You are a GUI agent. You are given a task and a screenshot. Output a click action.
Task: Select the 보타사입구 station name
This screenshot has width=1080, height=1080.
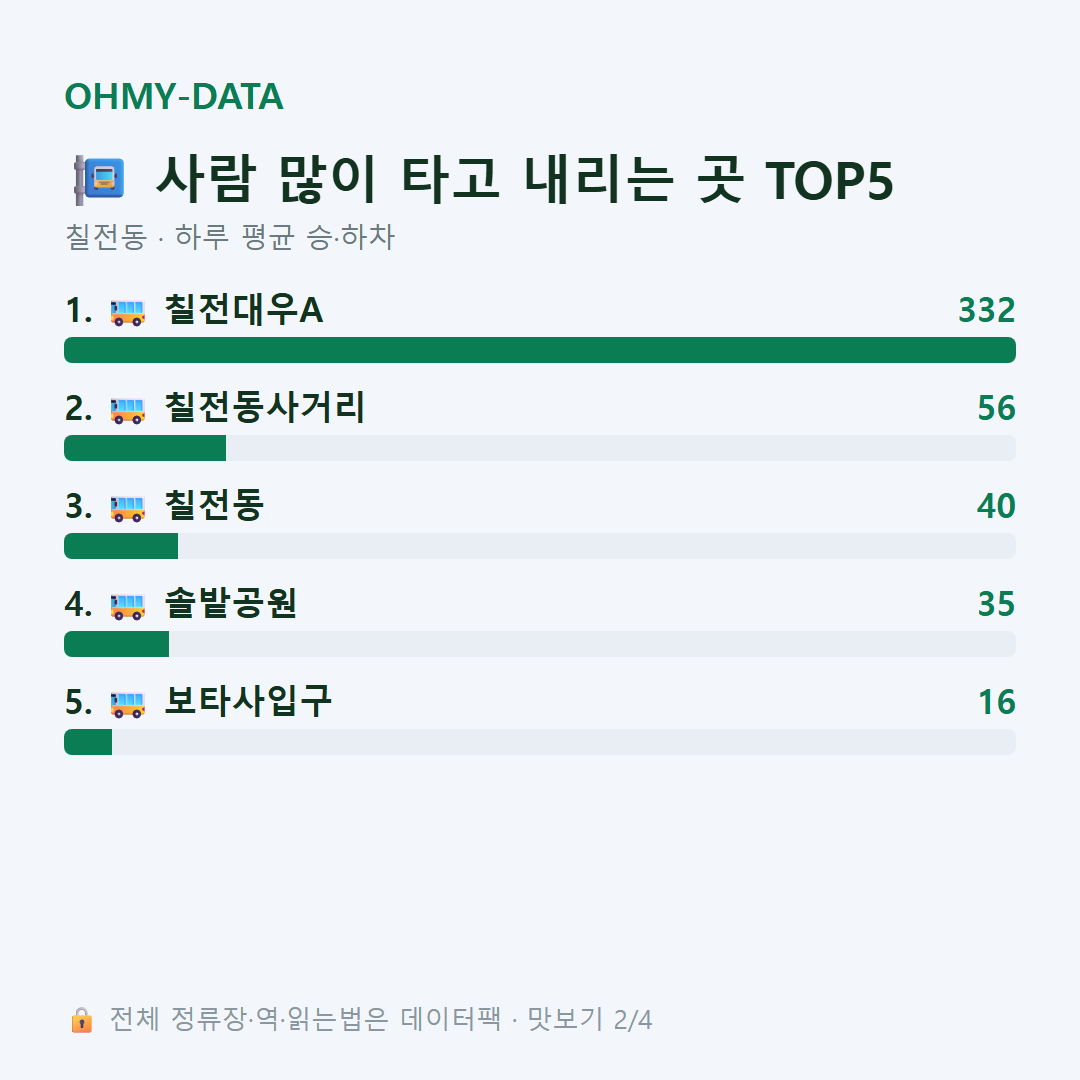[248, 702]
